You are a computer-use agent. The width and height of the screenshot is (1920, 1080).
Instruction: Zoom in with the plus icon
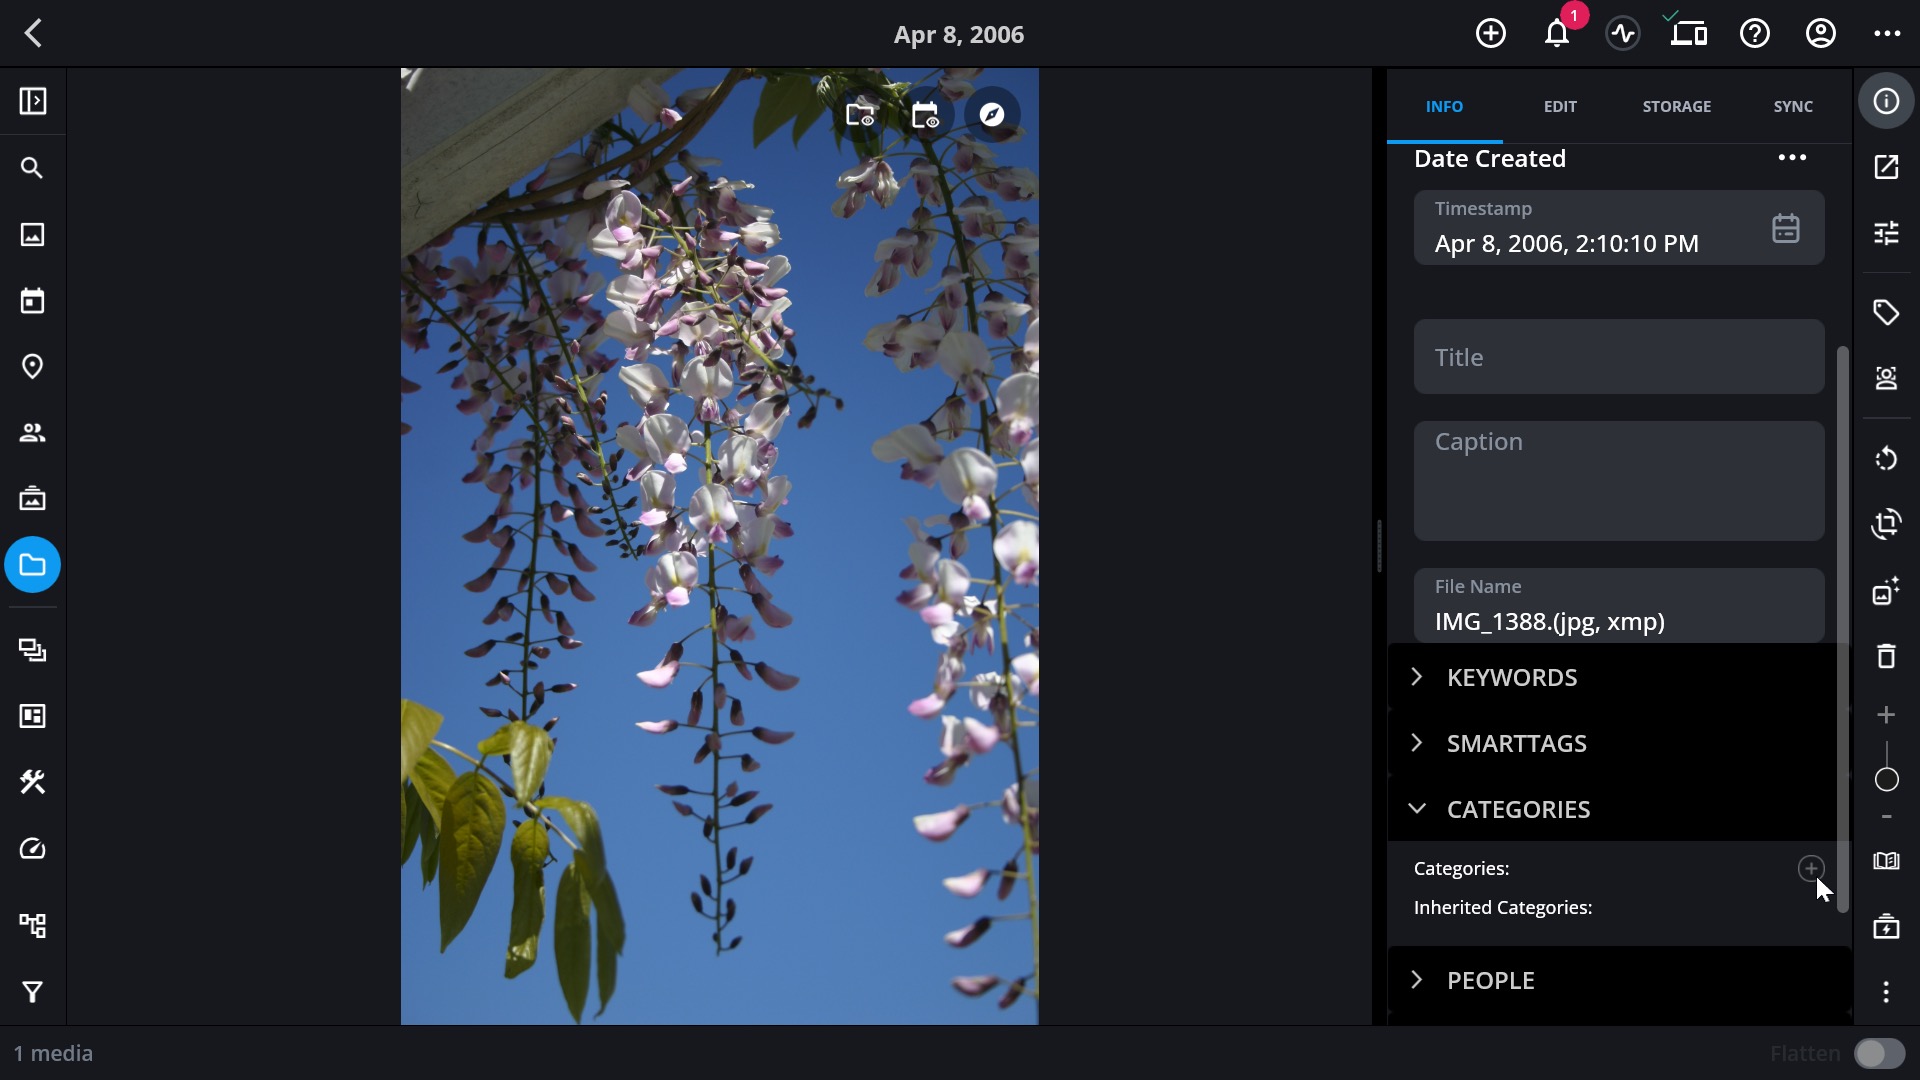[1886, 715]
